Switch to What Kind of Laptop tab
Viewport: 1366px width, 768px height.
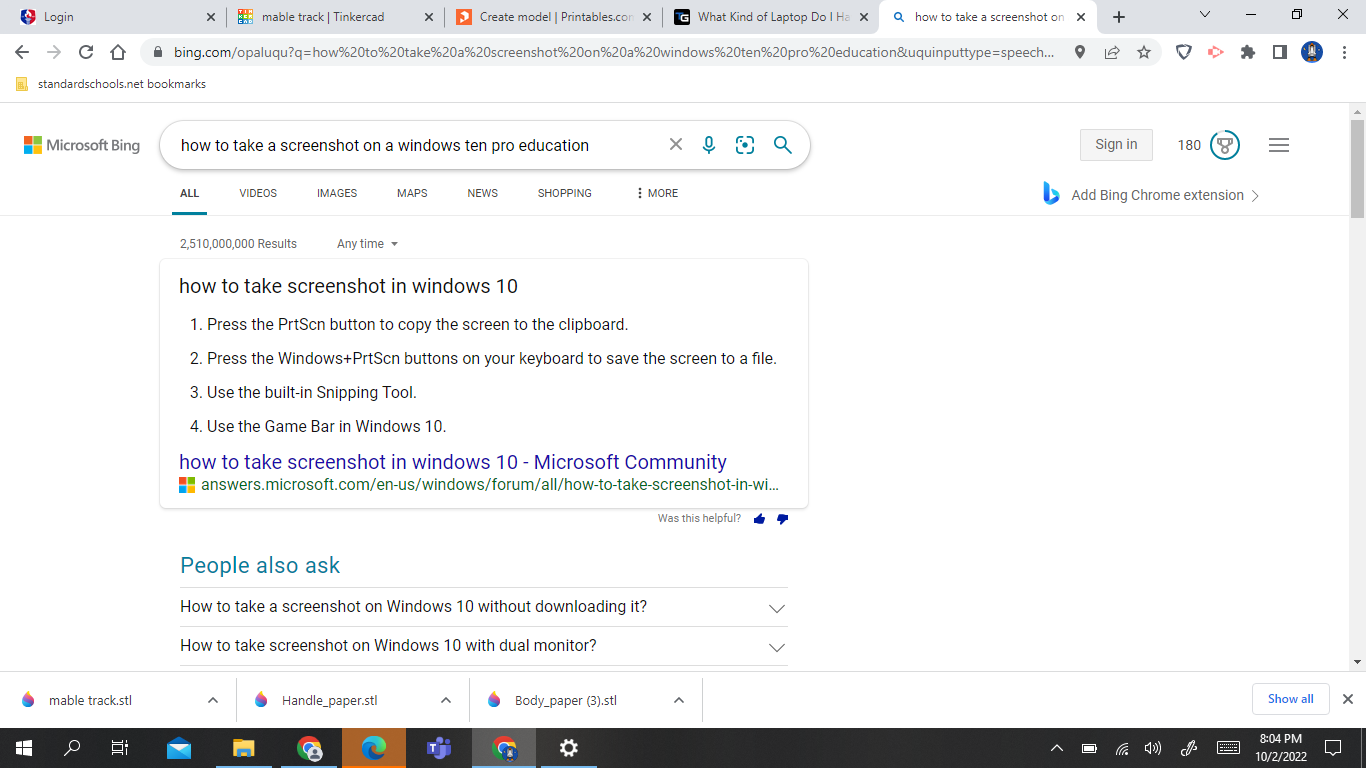(772, 17)
